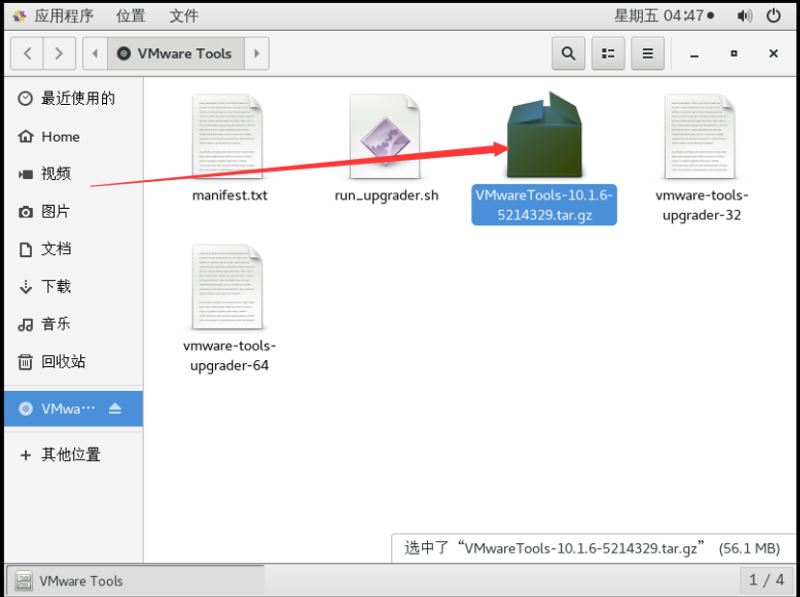
Task: Switch workspace via 1 / 4 indicator
Action: pos(766,580)
